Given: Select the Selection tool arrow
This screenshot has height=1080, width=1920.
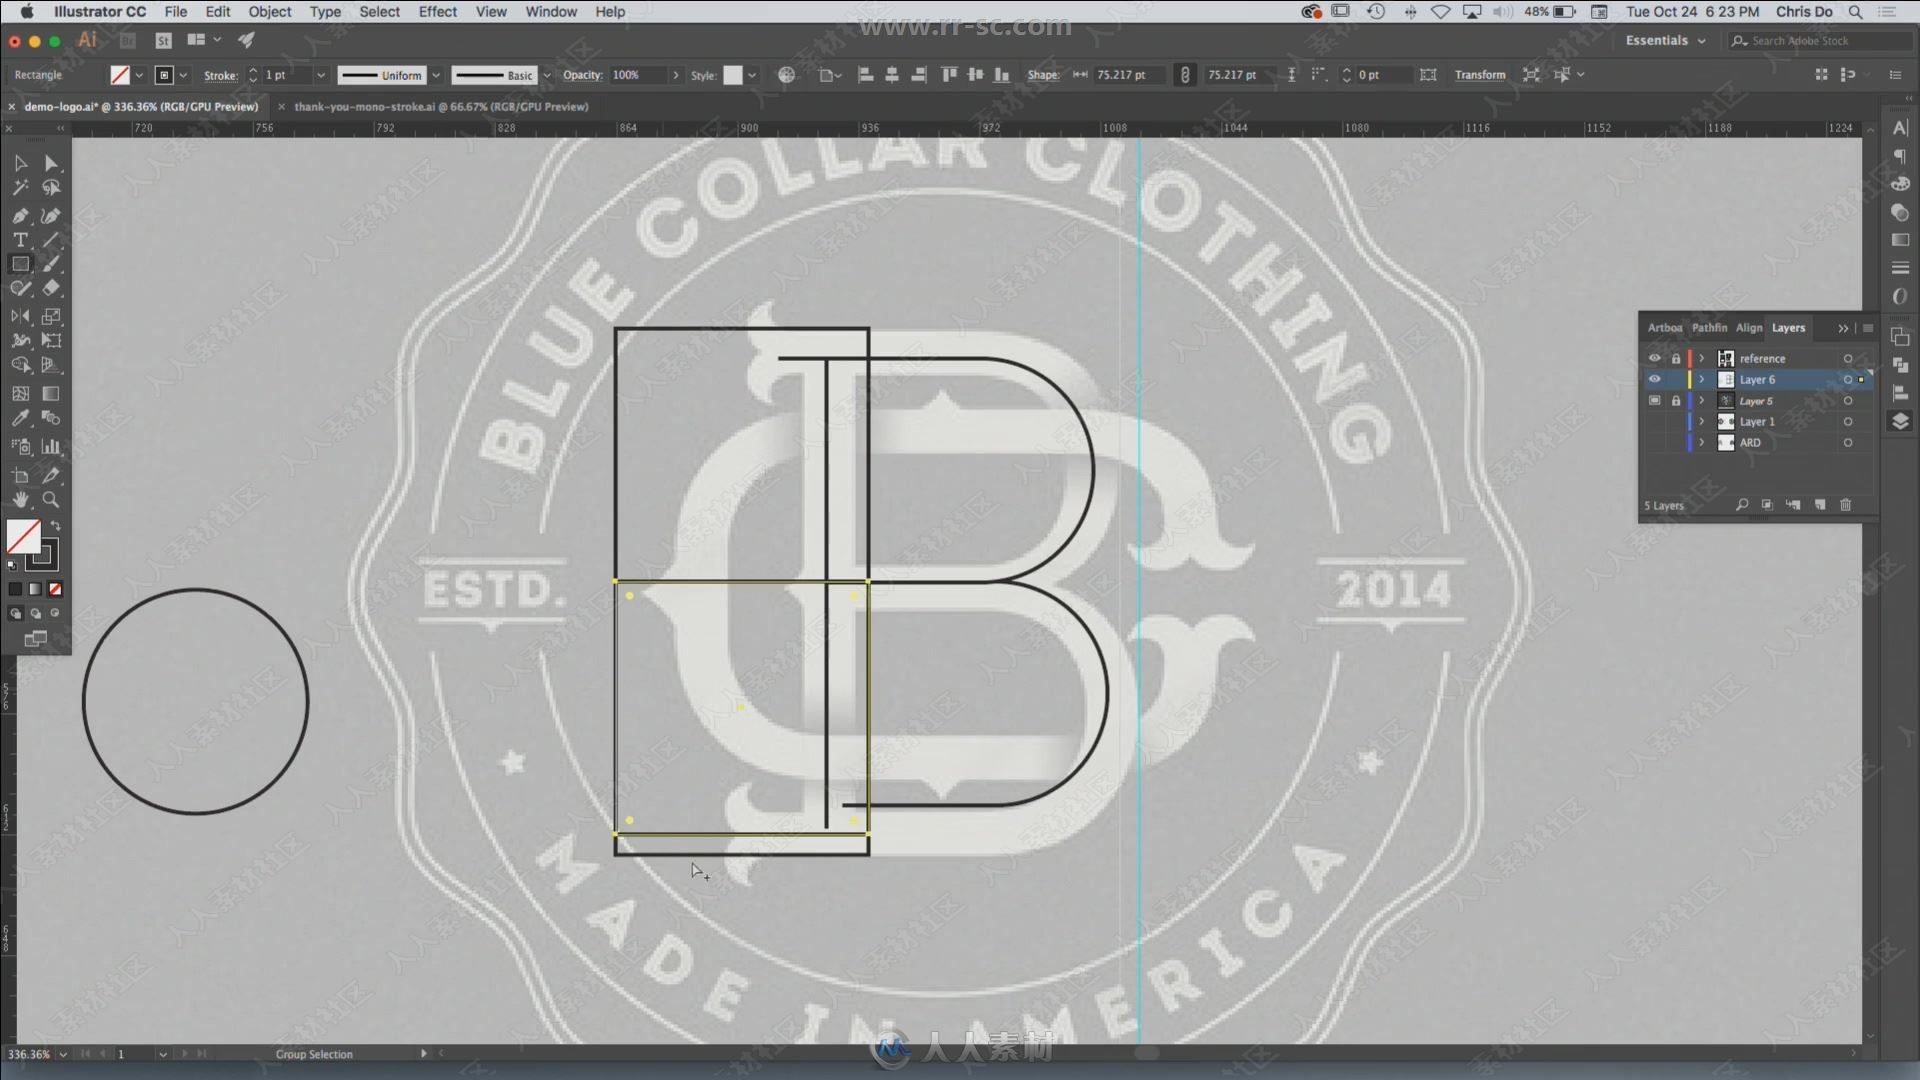Looking at the screenshot, I should [x=20, y=163].
